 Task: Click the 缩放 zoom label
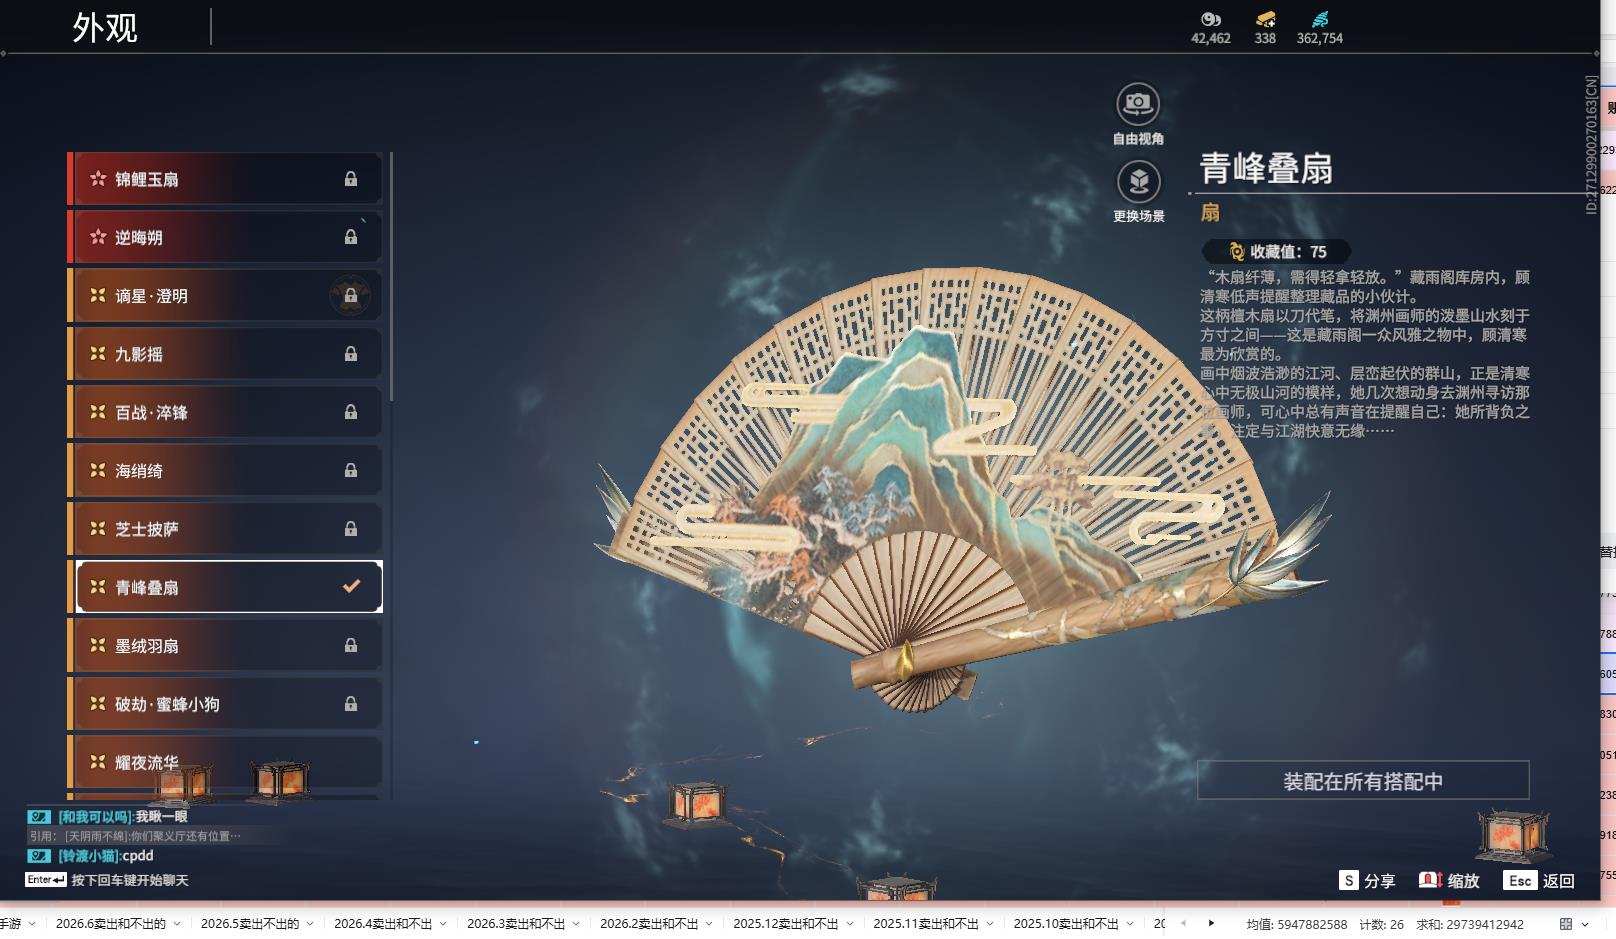1463,881
